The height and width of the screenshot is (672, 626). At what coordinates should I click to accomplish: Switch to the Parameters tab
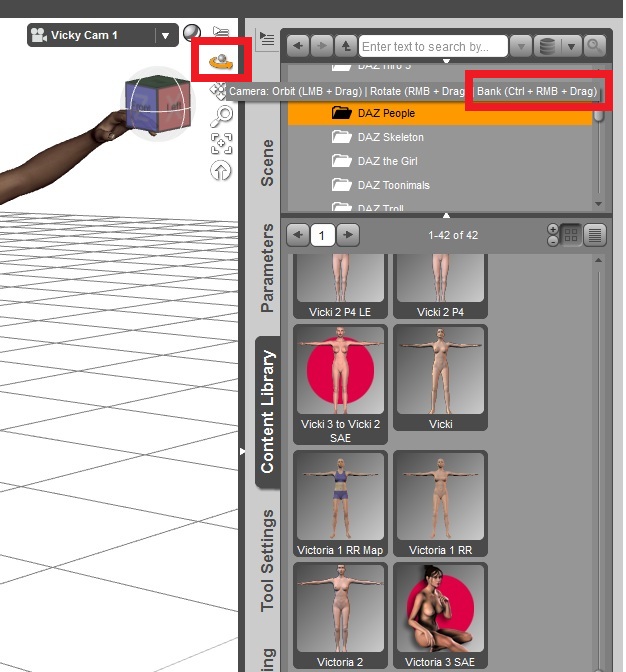click(267, 268)
